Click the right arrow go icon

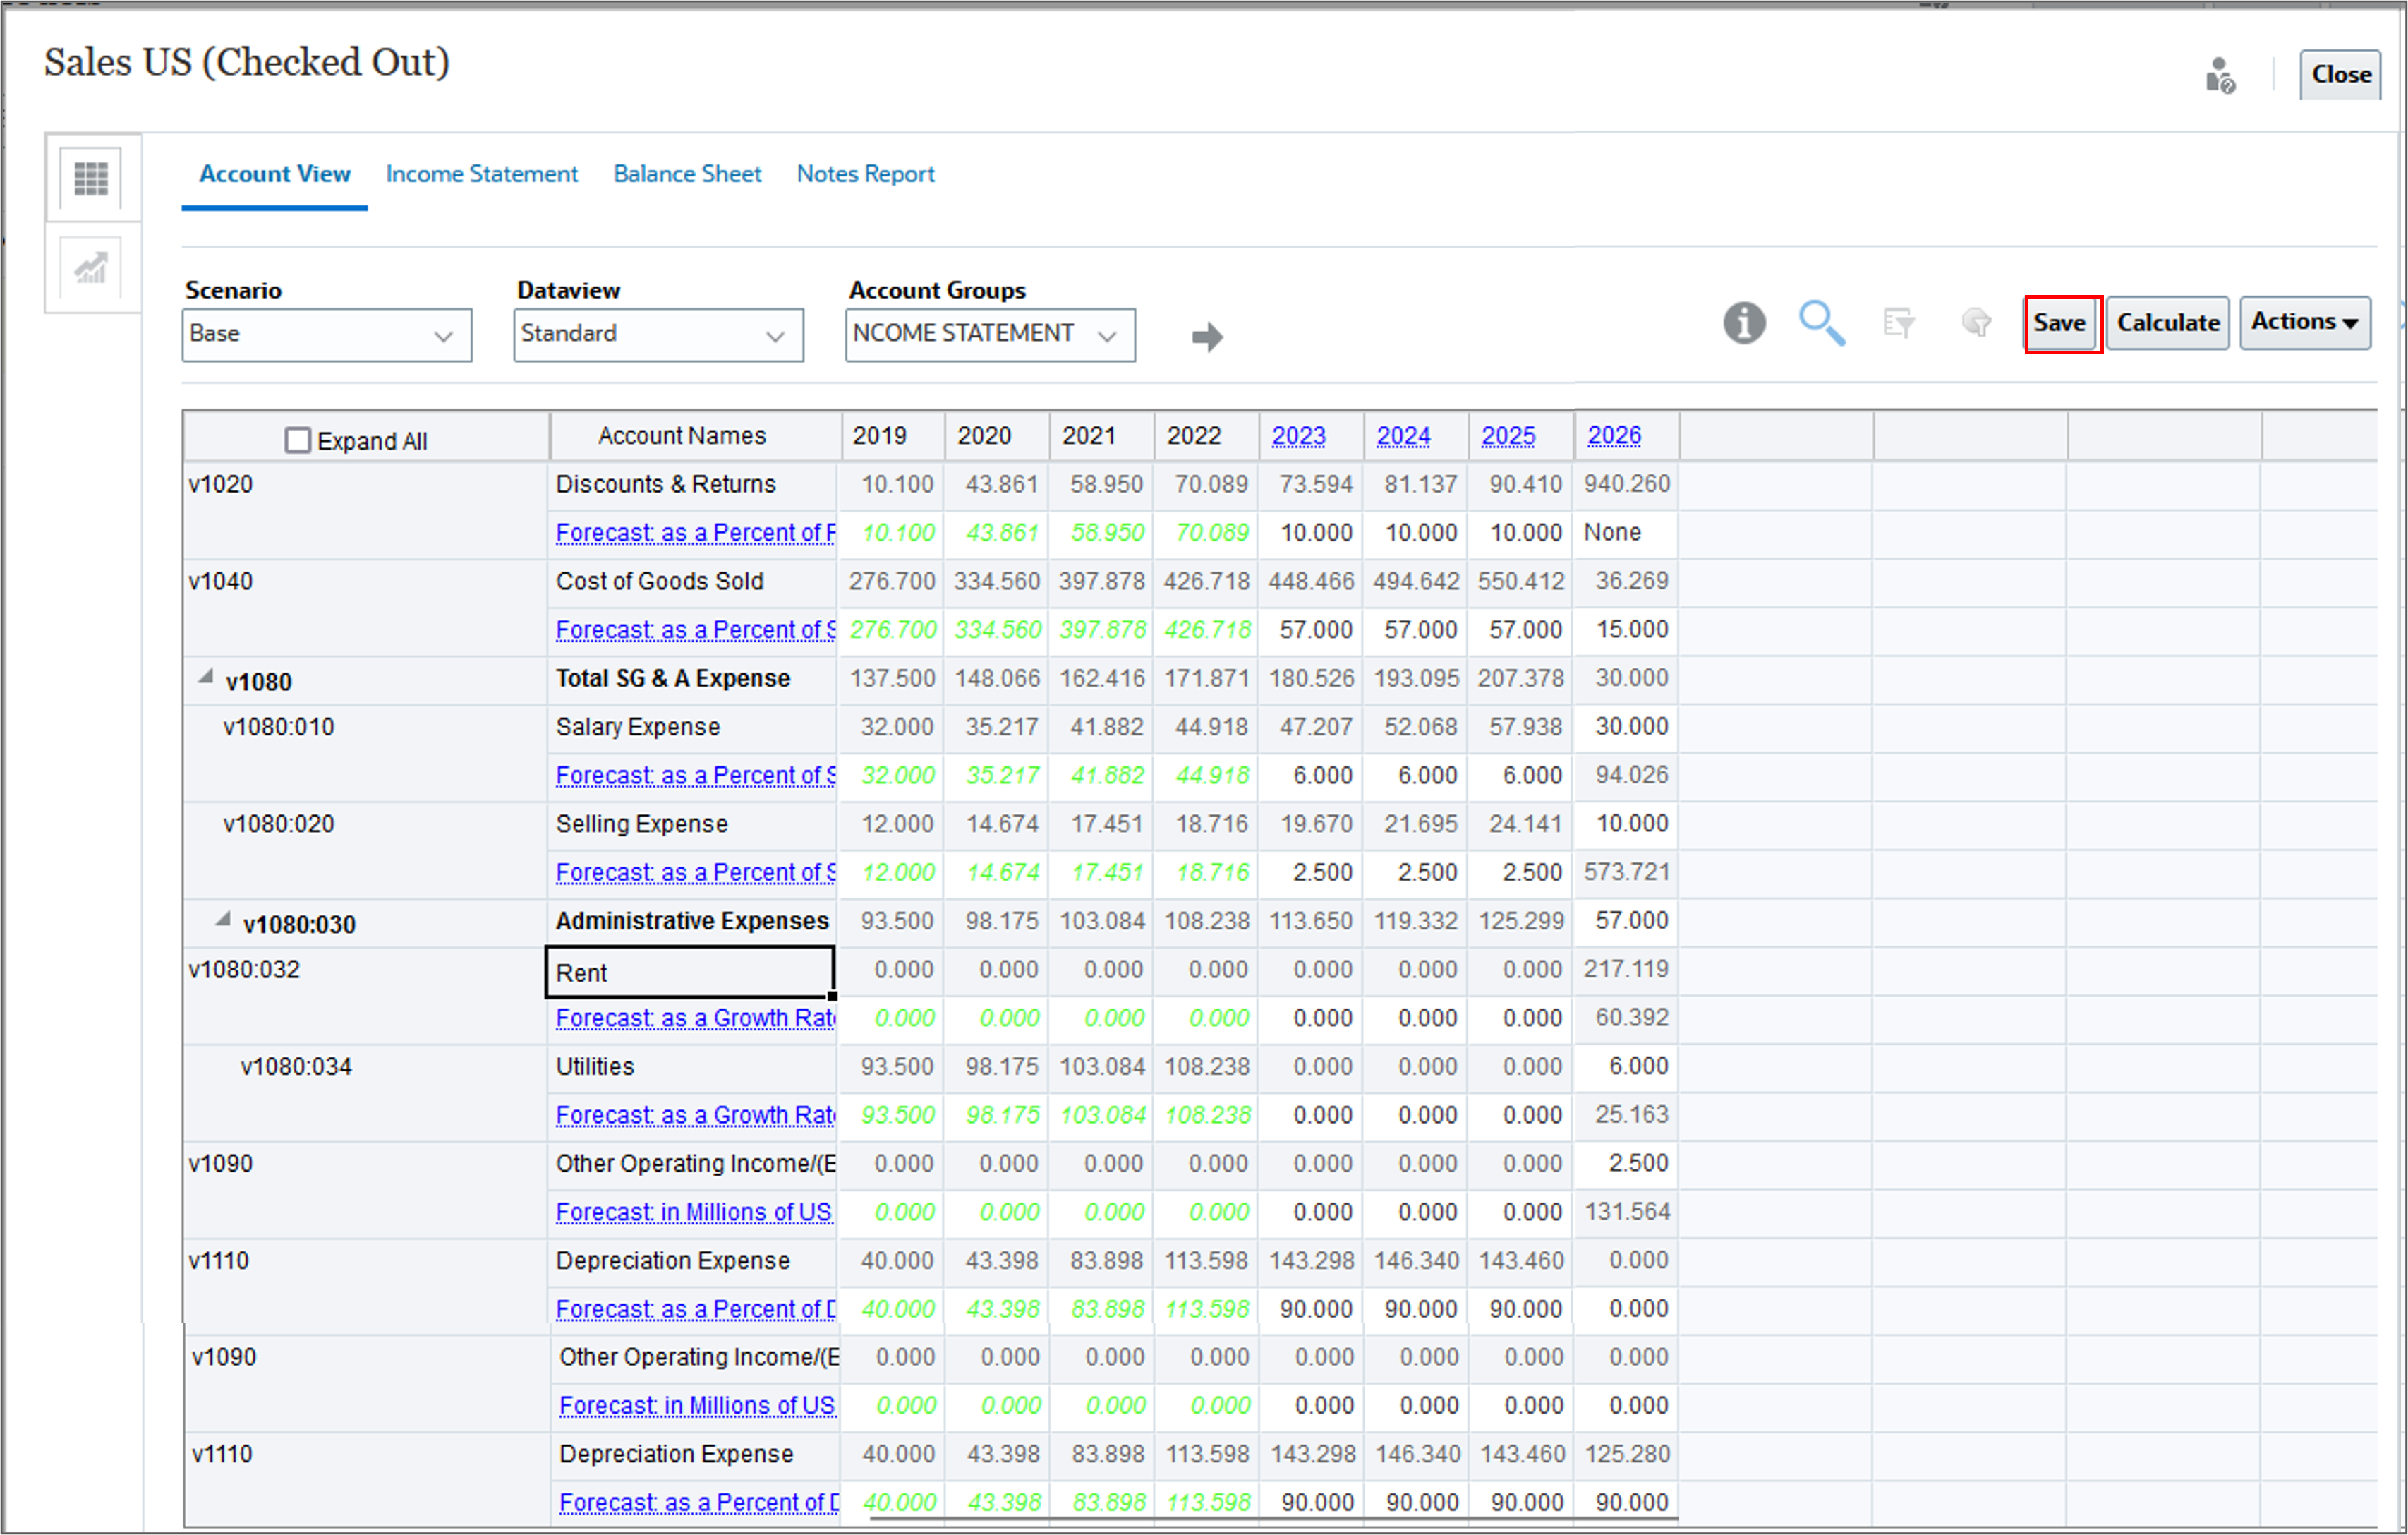click(x=1207, y=336)
